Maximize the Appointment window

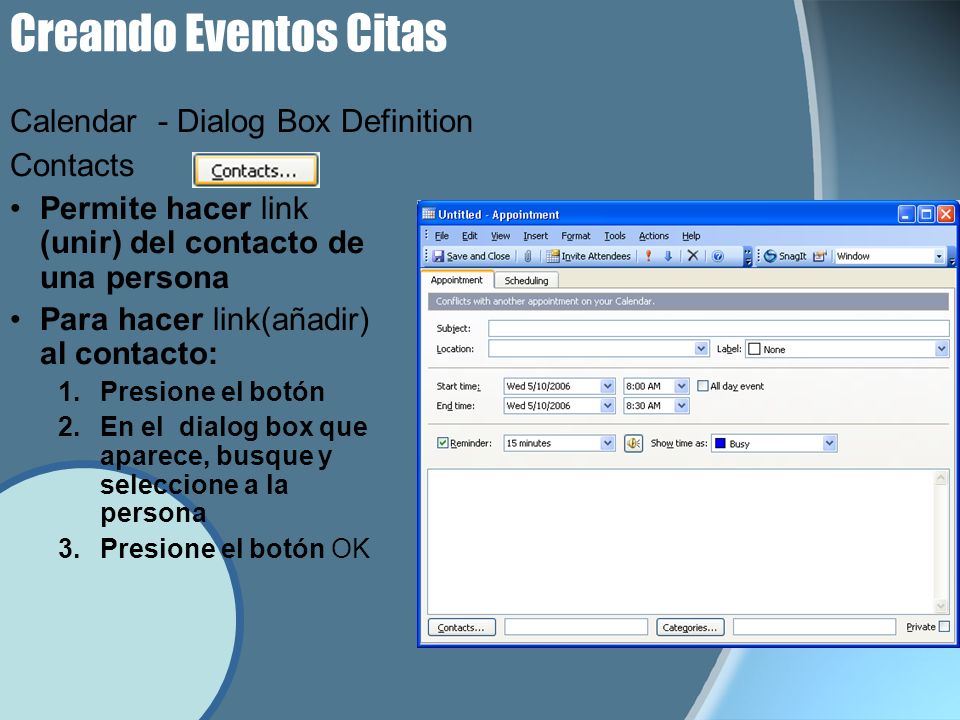click(x=926, y=214)
